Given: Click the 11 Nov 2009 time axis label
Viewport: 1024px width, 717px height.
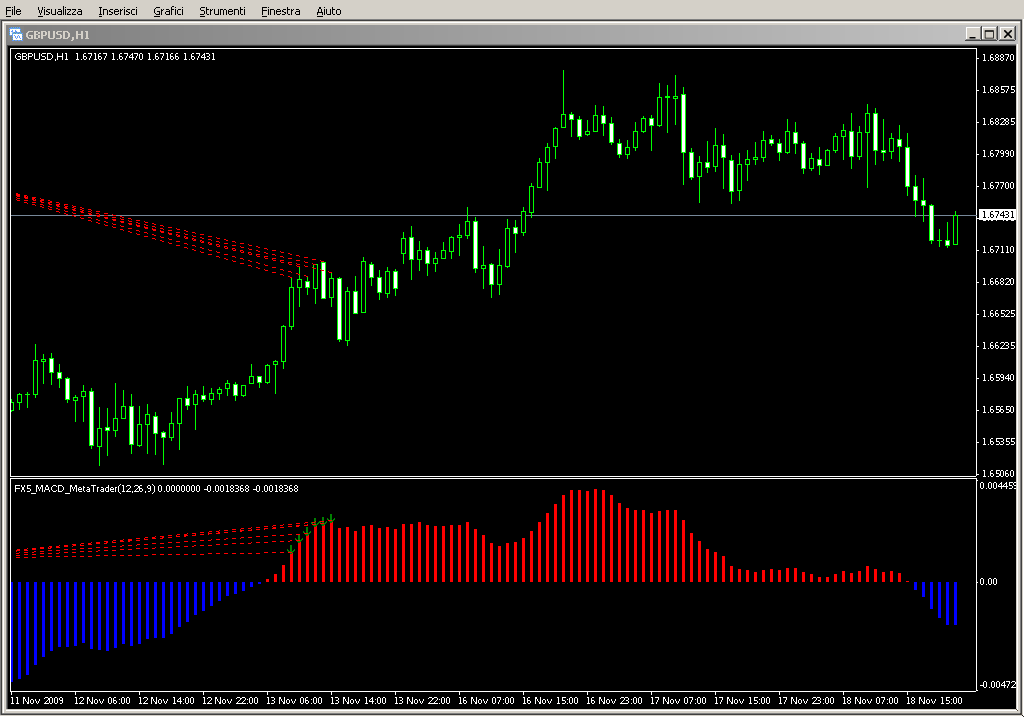Looking at the screenshot, I should (37, 701).
